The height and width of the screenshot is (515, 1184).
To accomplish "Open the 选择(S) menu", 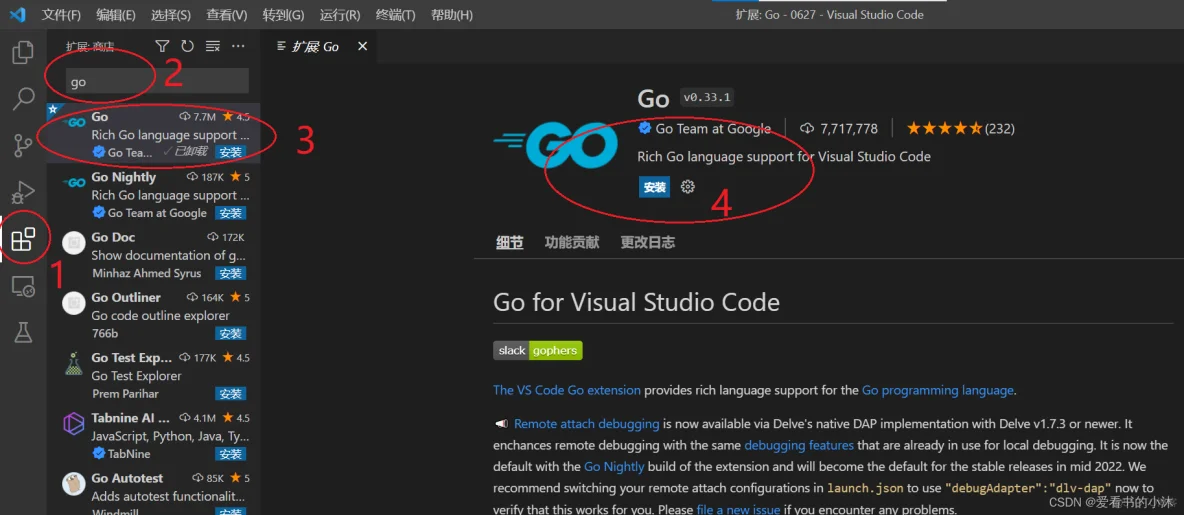I will pos(171,14).
